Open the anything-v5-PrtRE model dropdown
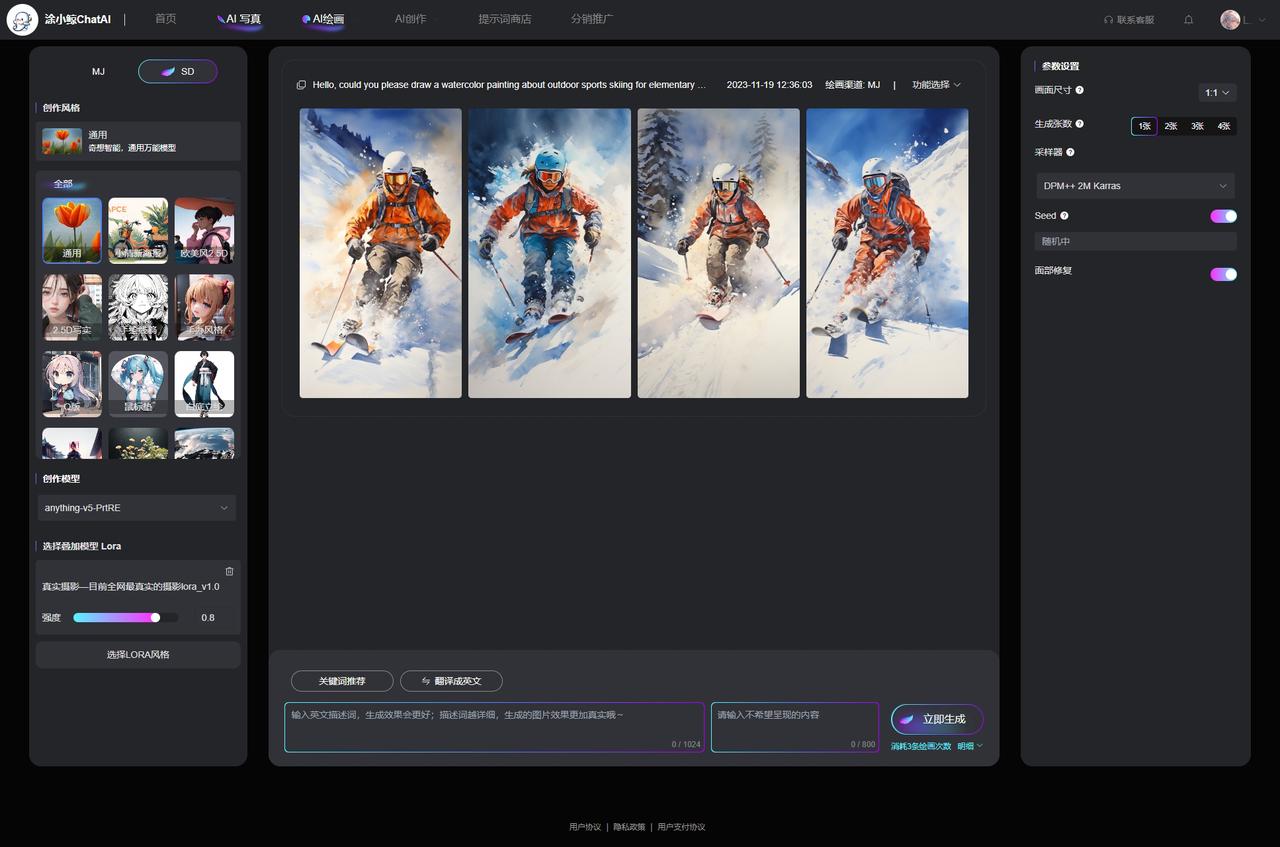Screen dimensions: 1280x847 click(137, 508)
